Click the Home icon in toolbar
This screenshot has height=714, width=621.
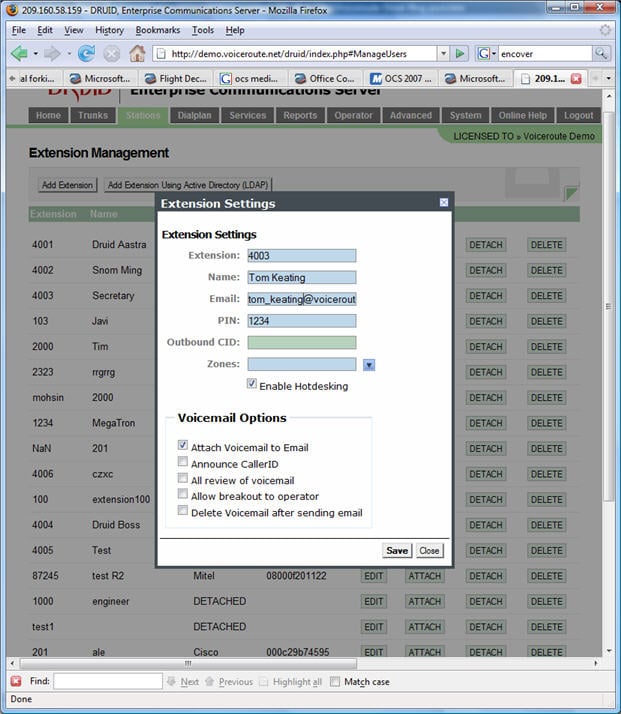pyautogui.click(x=137, y=53)
